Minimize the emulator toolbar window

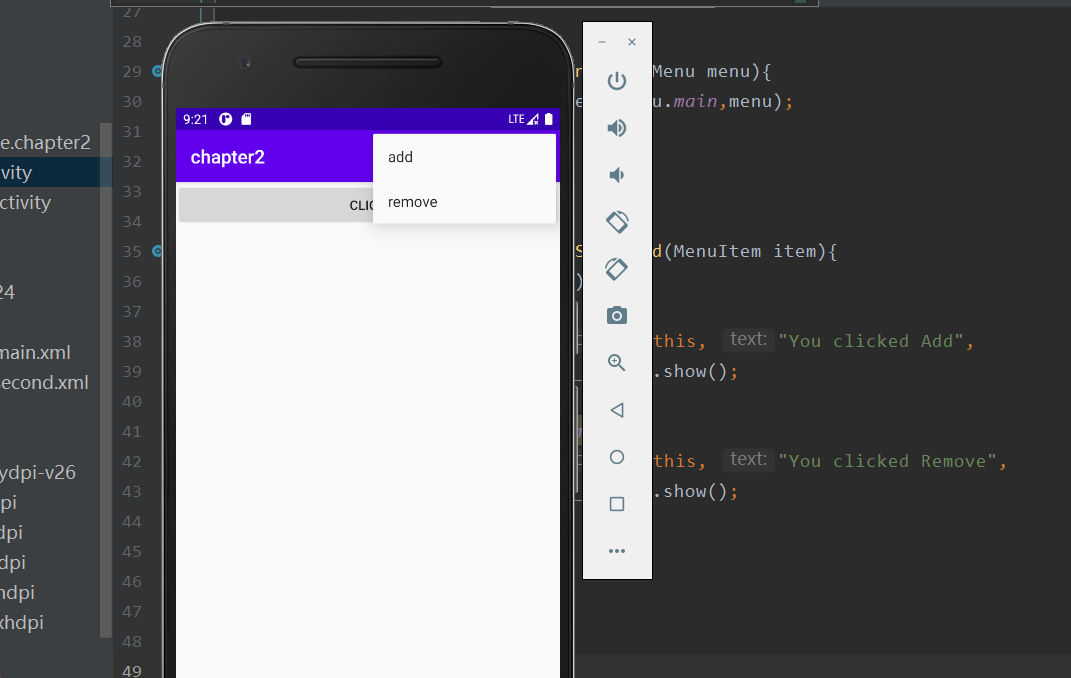coord(602,42)
